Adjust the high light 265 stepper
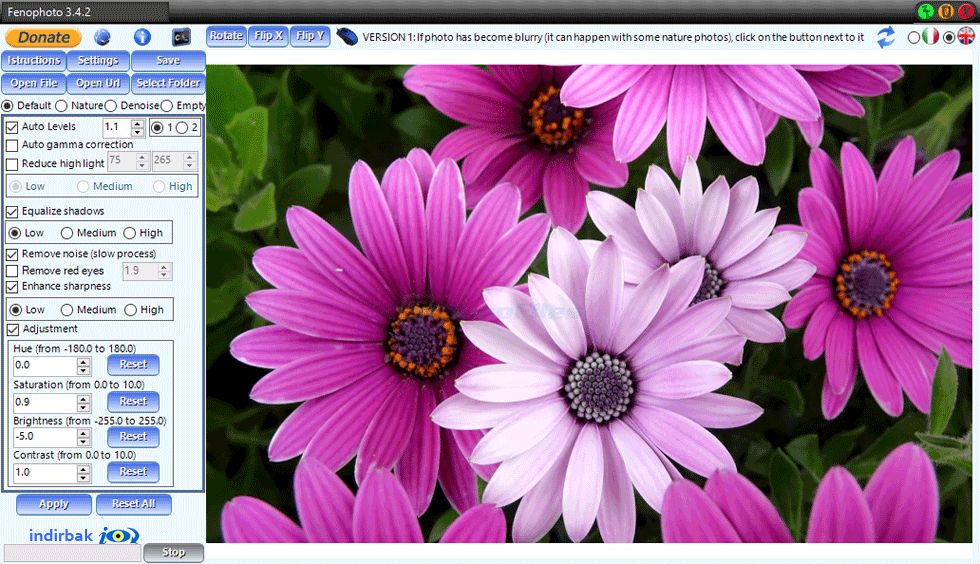The height and width of the screenshot is (564, 980). pos(189,161)
